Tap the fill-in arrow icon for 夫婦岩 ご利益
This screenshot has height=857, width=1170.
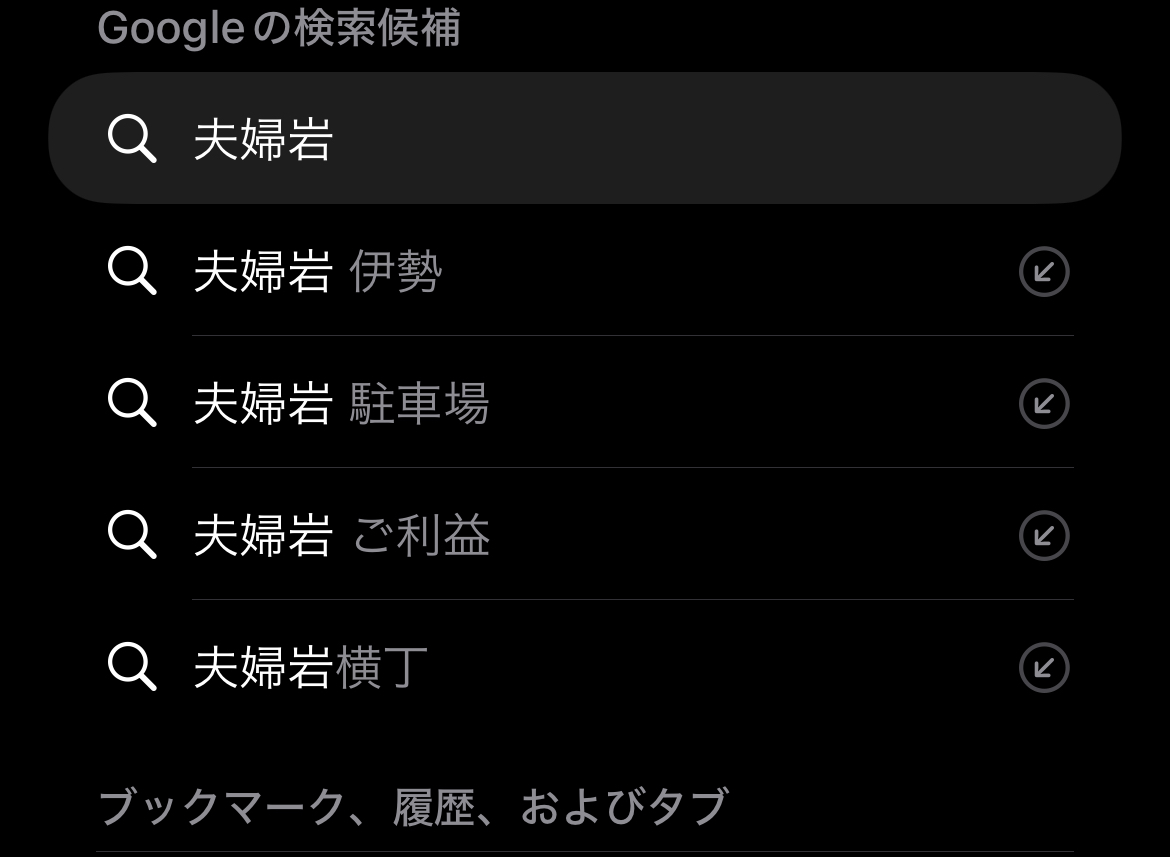1044,535
